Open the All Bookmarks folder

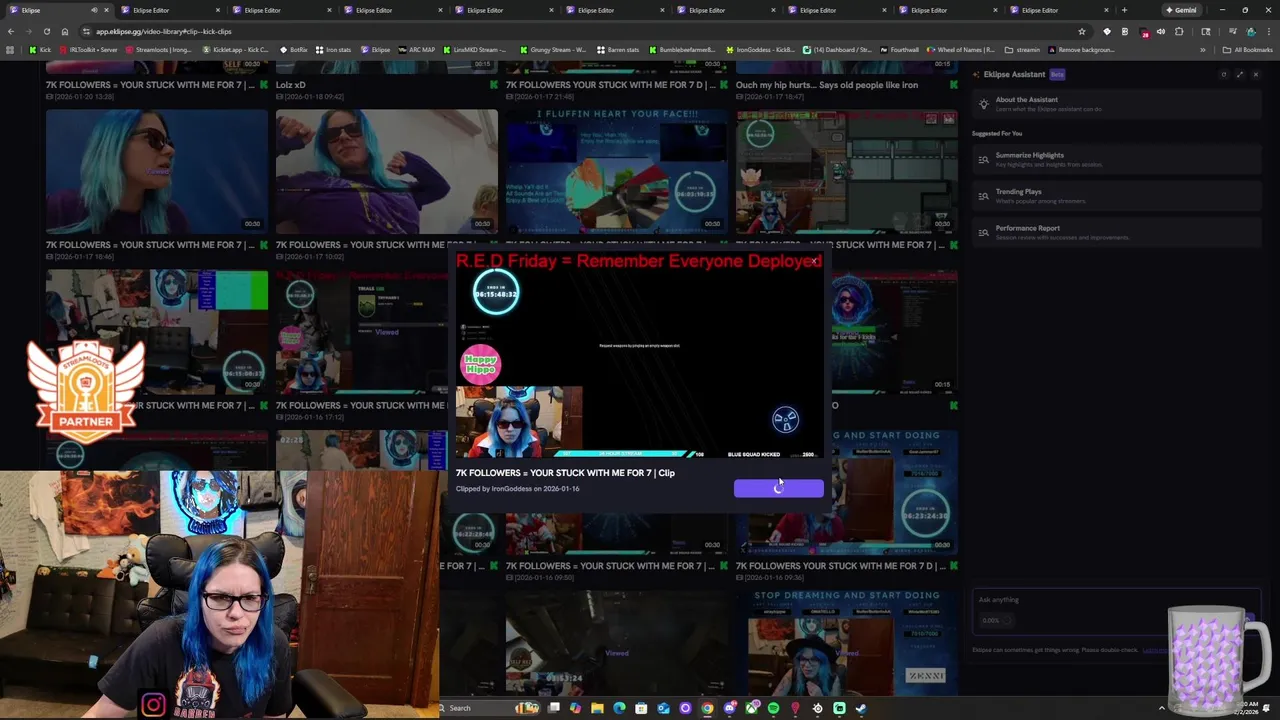[x=1247, y=49]
